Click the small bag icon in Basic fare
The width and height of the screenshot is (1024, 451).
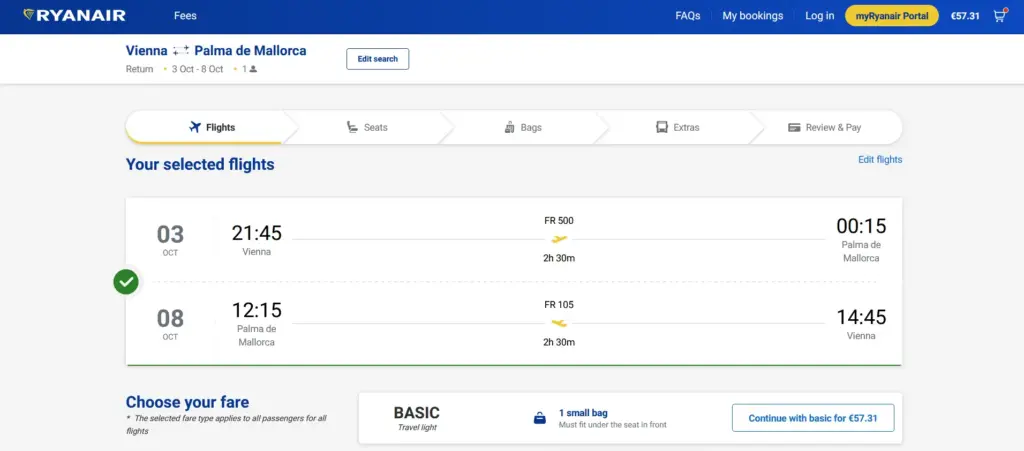click(x=539, y=418)
